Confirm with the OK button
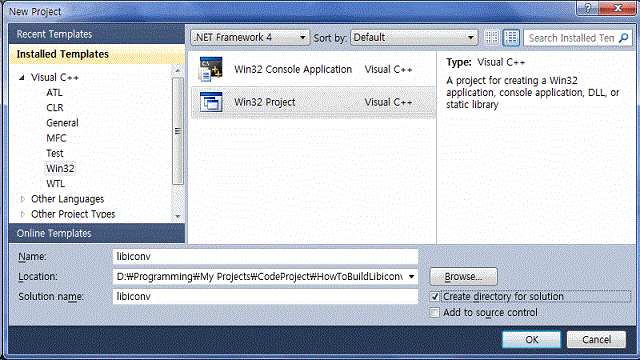Image resolution: width=640 pixels, height=360 pixels. click(531, 339)
